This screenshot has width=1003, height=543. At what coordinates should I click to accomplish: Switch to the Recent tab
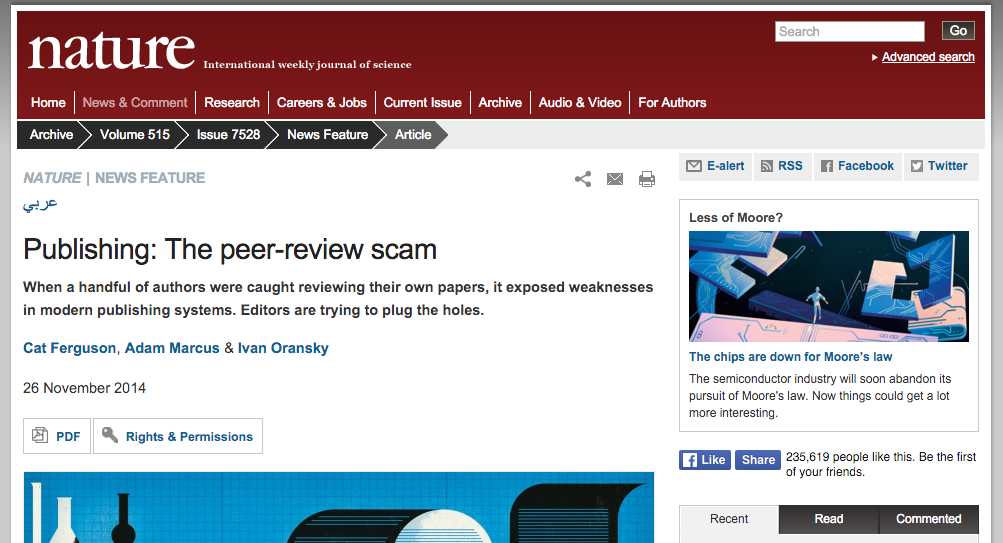click(729, 519)
